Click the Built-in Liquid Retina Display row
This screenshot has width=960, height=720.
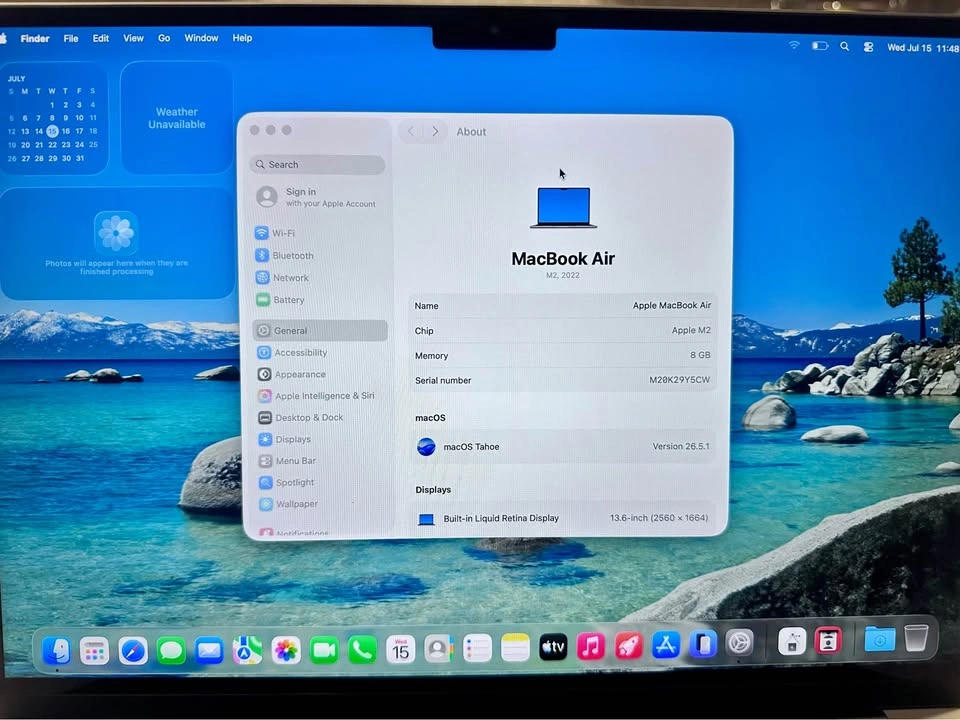click(562, 518)
